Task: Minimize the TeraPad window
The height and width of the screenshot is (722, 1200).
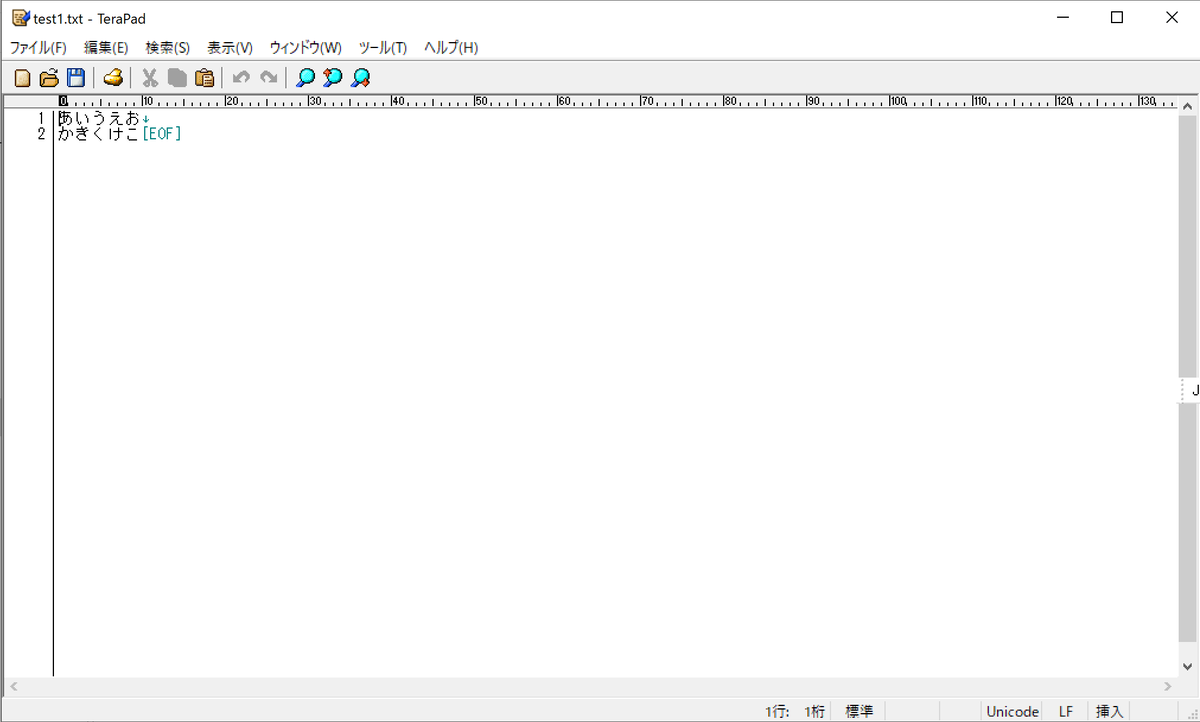Action: tap(1063, 17)
